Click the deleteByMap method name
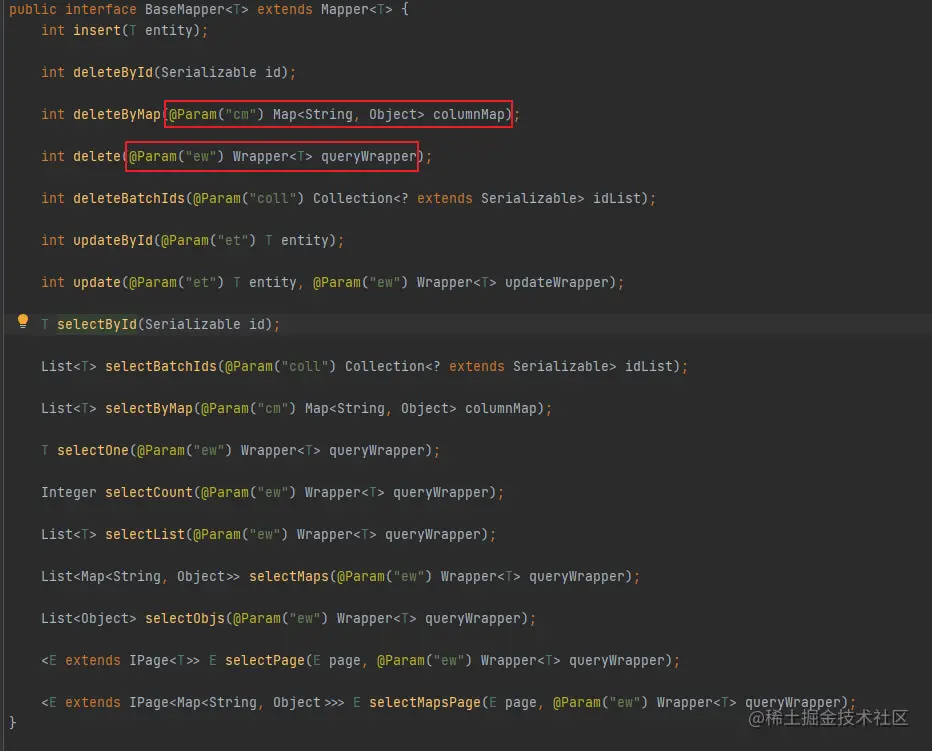Image resolution: width=932 pixels, height=751 pixels. click(117, 114)
